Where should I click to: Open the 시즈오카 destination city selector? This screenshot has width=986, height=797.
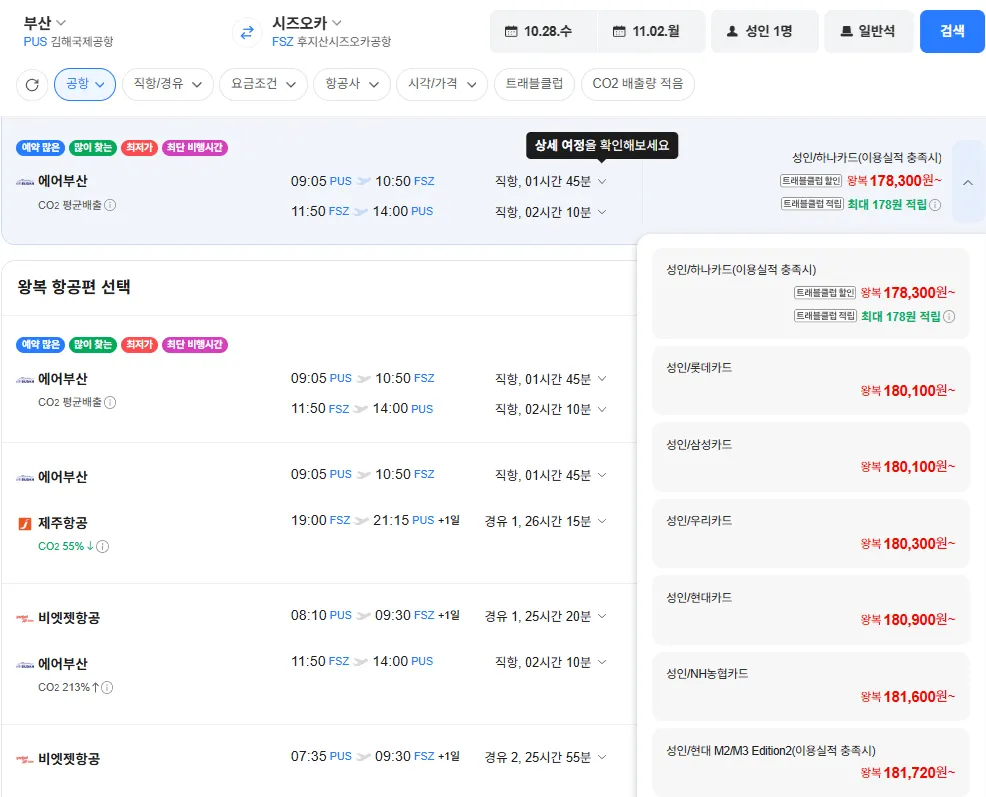pyautogui.click(x=307, y=23)
